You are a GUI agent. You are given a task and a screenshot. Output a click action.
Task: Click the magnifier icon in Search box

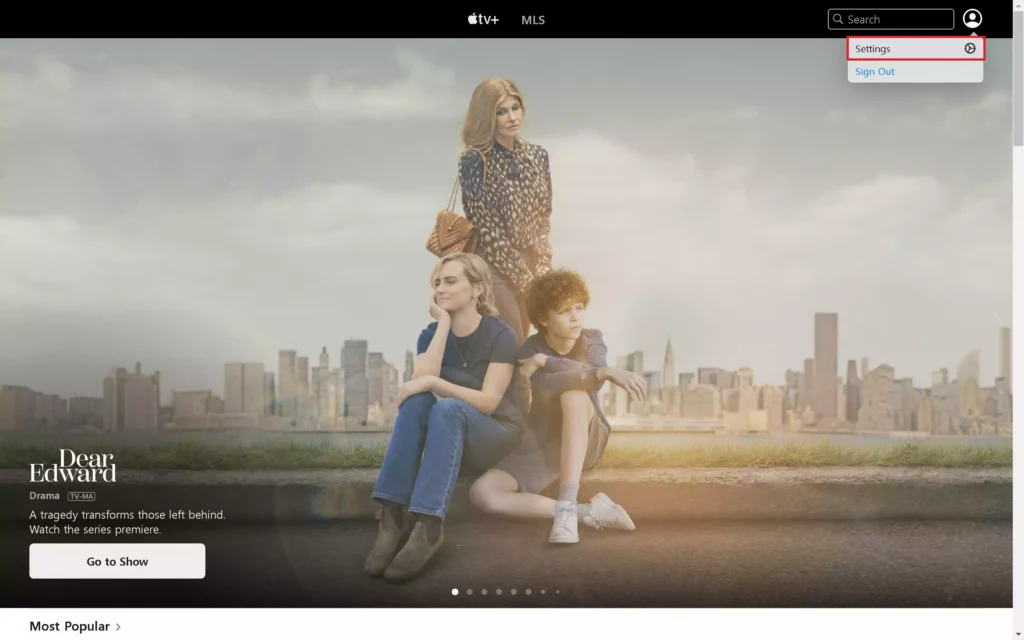pyautogui.click(x=838, y=20)
